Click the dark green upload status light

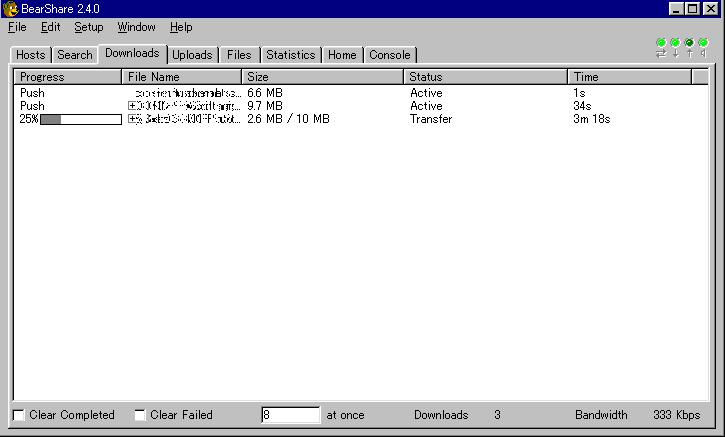point(689,43)
